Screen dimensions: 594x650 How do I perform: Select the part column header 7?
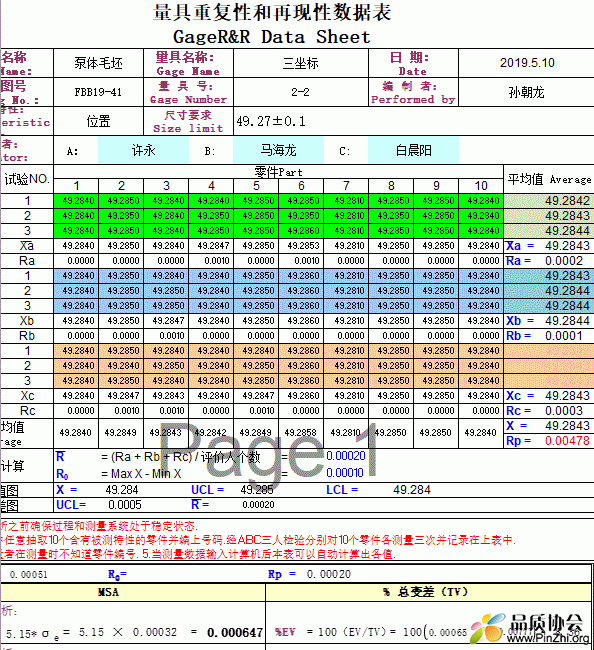pyautogui.click(x=346, y=186)
